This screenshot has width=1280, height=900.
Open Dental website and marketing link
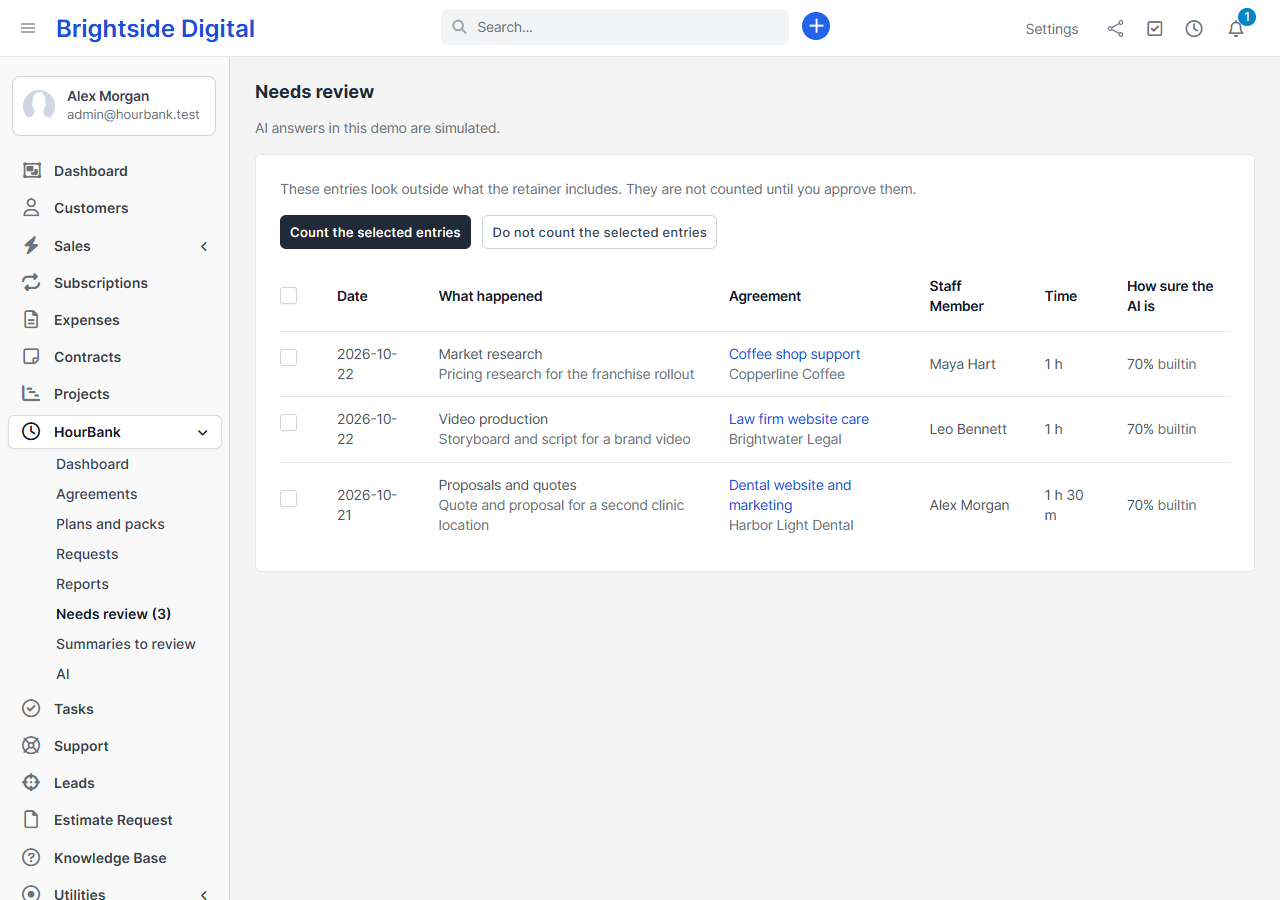[790, 495]
